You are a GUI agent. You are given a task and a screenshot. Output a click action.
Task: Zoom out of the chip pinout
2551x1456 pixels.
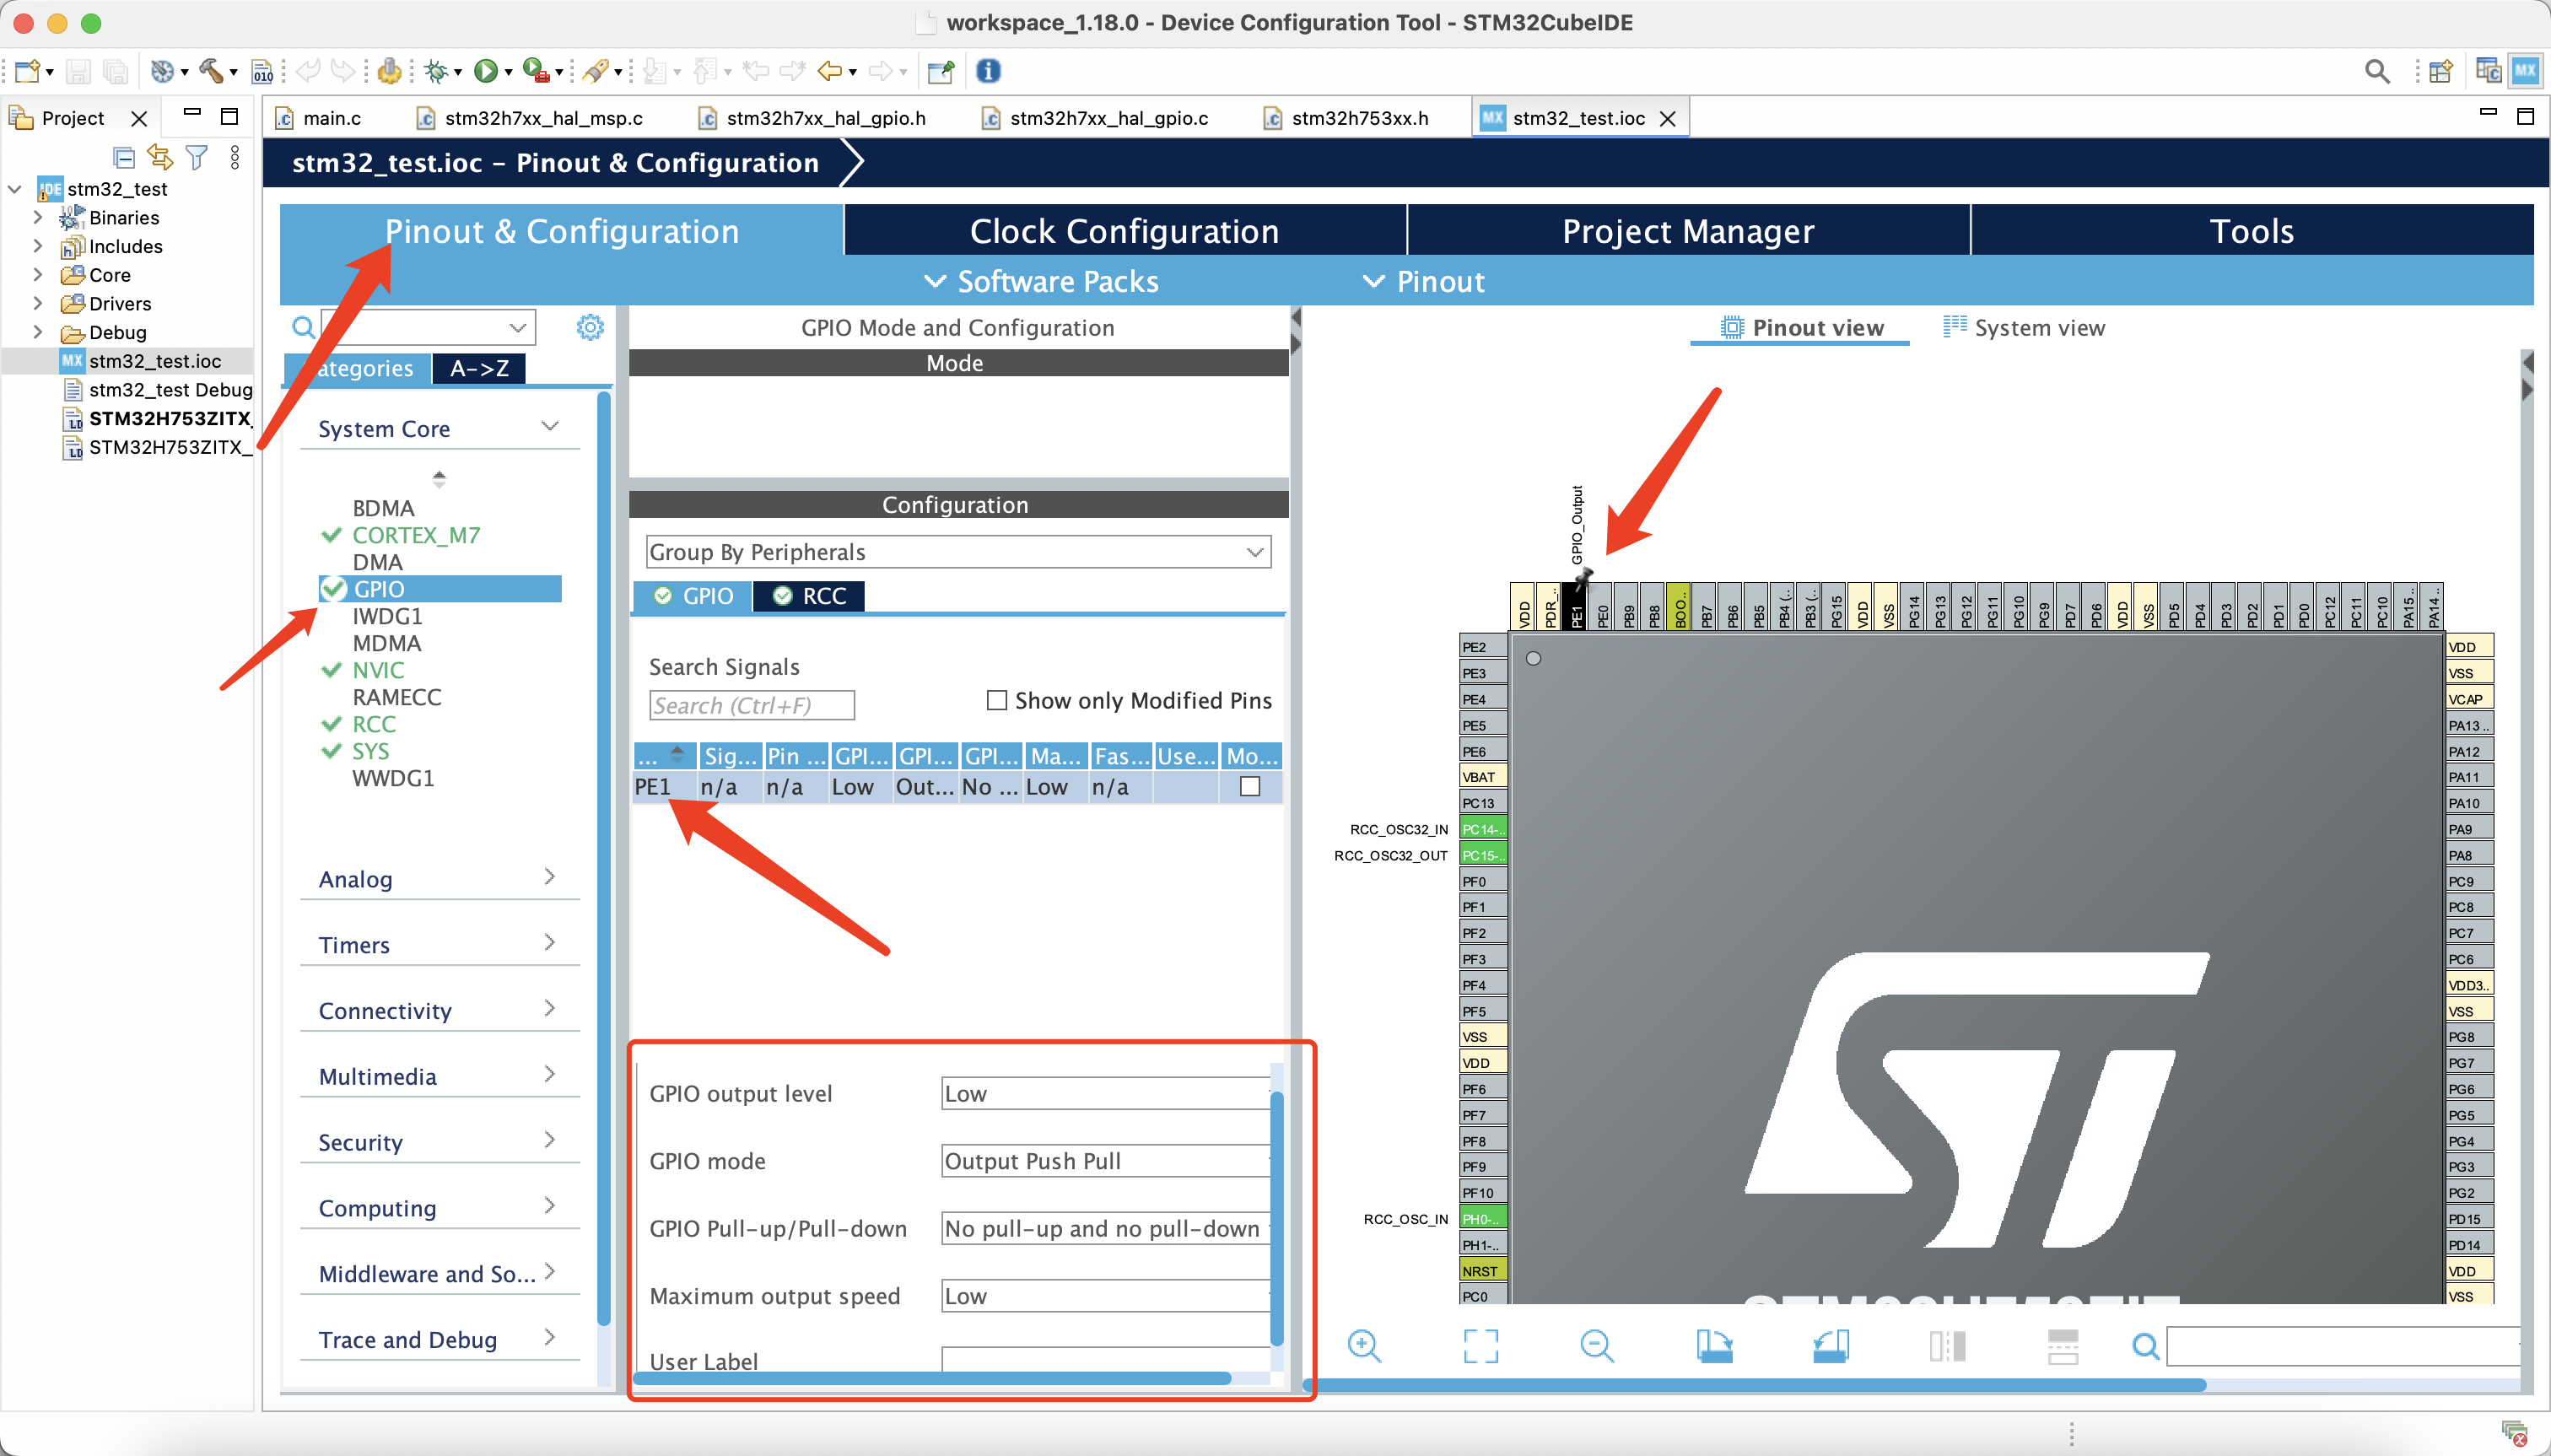point(1597,1346)
